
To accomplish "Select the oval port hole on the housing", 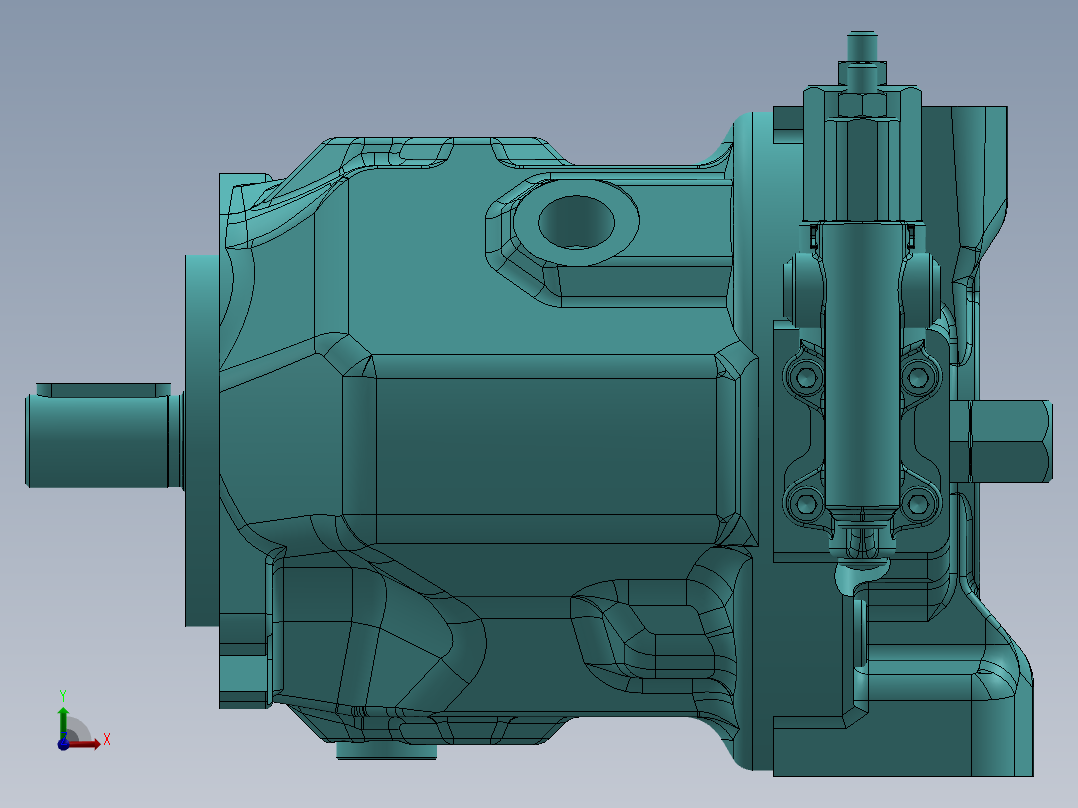I will 576,222.
